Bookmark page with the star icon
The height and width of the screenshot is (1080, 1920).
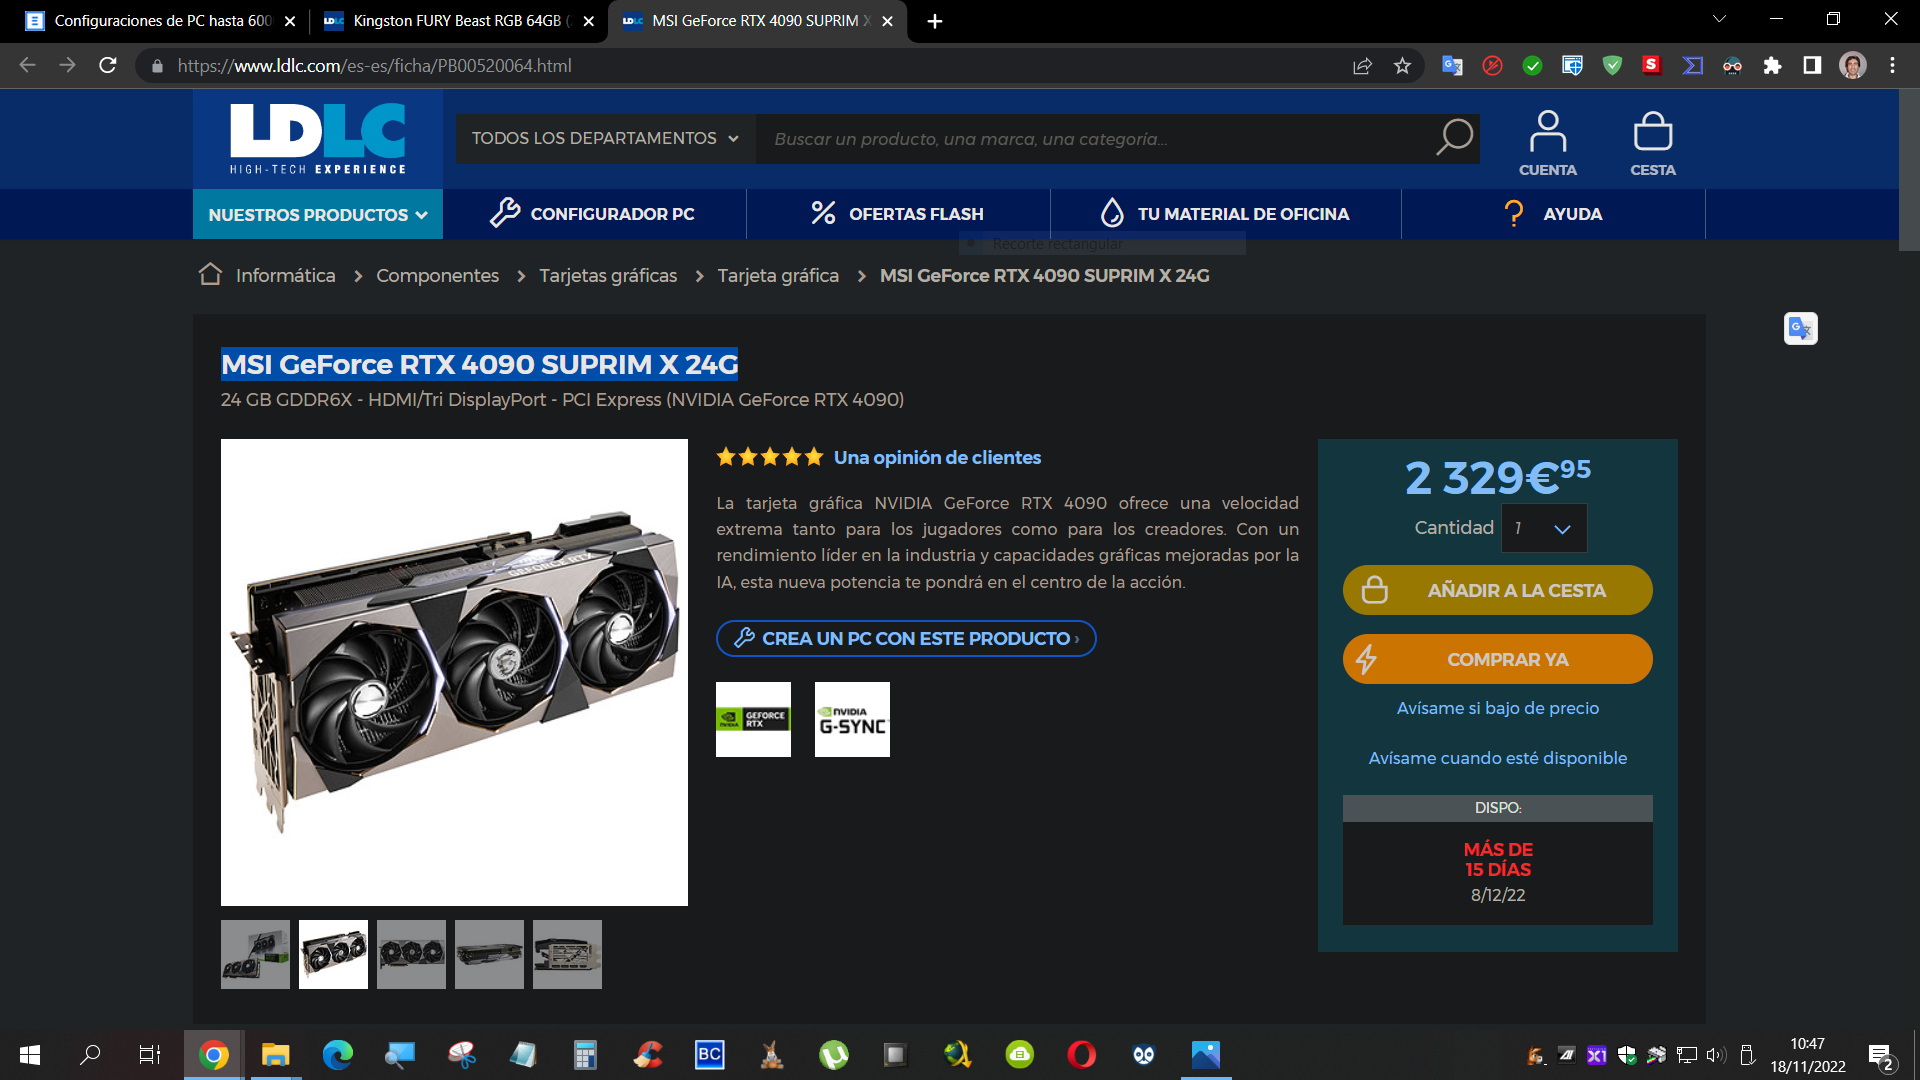pos(1402,66)
